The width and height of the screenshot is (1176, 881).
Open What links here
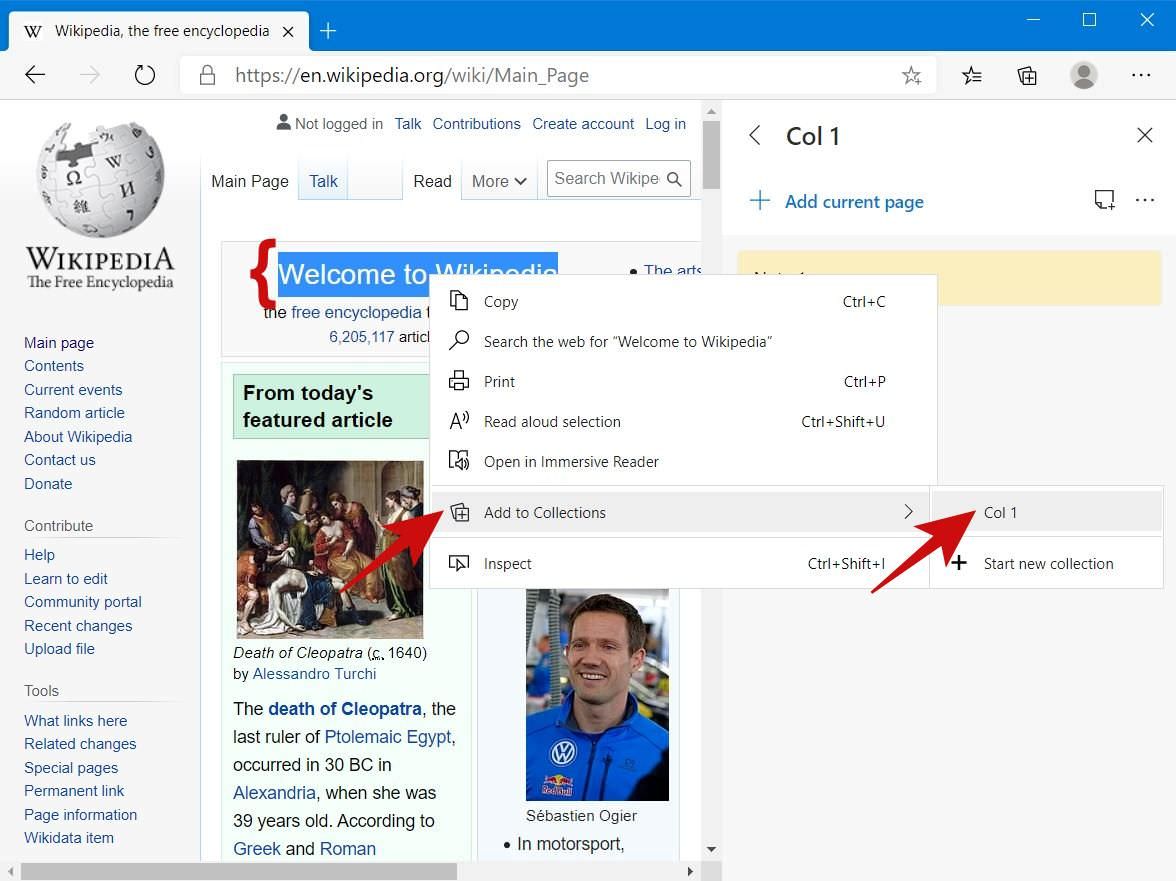click(76, 721)
